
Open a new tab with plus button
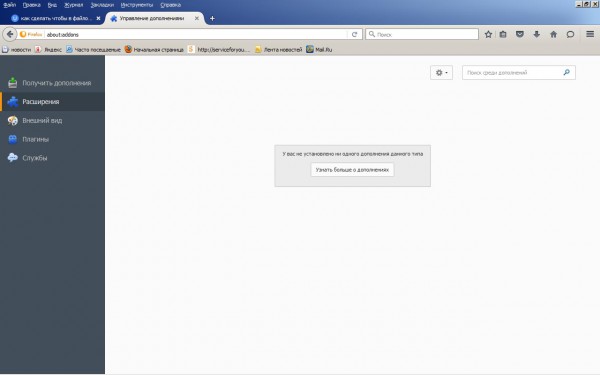click(212, 18)
